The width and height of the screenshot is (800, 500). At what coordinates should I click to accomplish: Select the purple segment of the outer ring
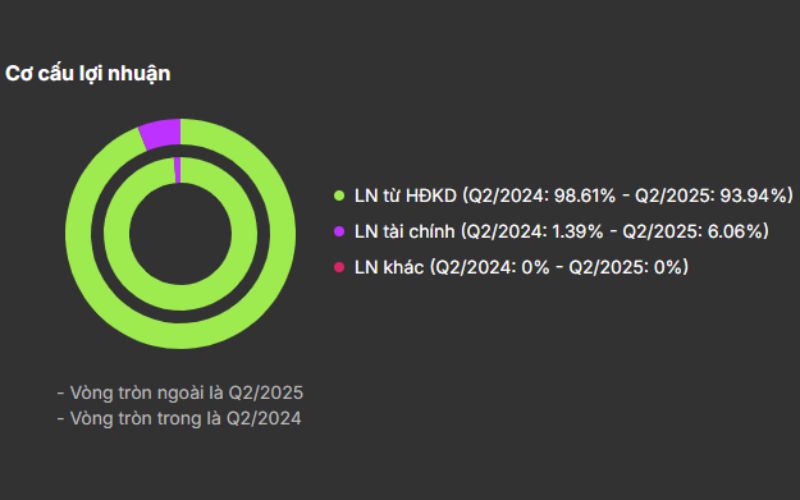coord(161,133)
